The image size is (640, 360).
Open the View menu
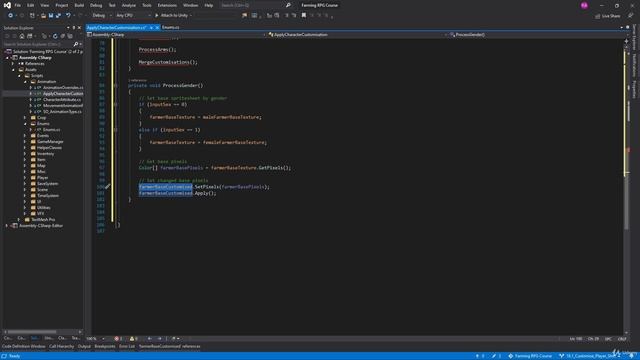[44, 5]
